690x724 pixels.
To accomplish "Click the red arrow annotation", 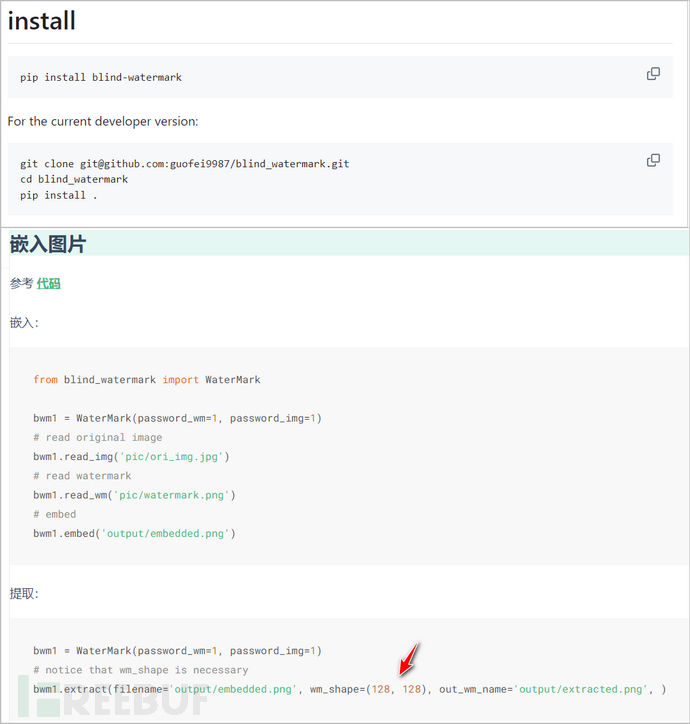I will click(x=410, y=658).
